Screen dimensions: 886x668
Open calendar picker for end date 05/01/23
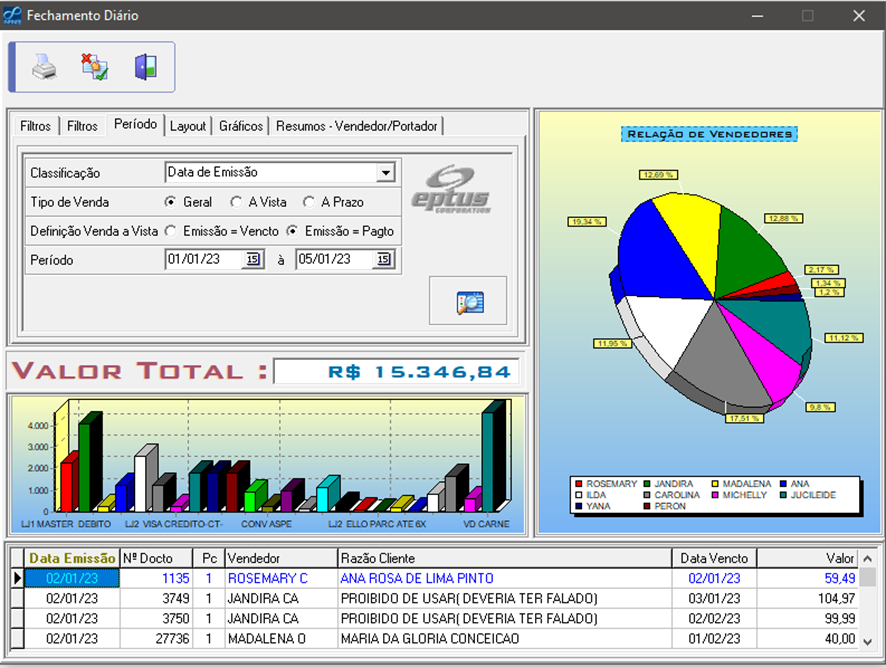384,260
